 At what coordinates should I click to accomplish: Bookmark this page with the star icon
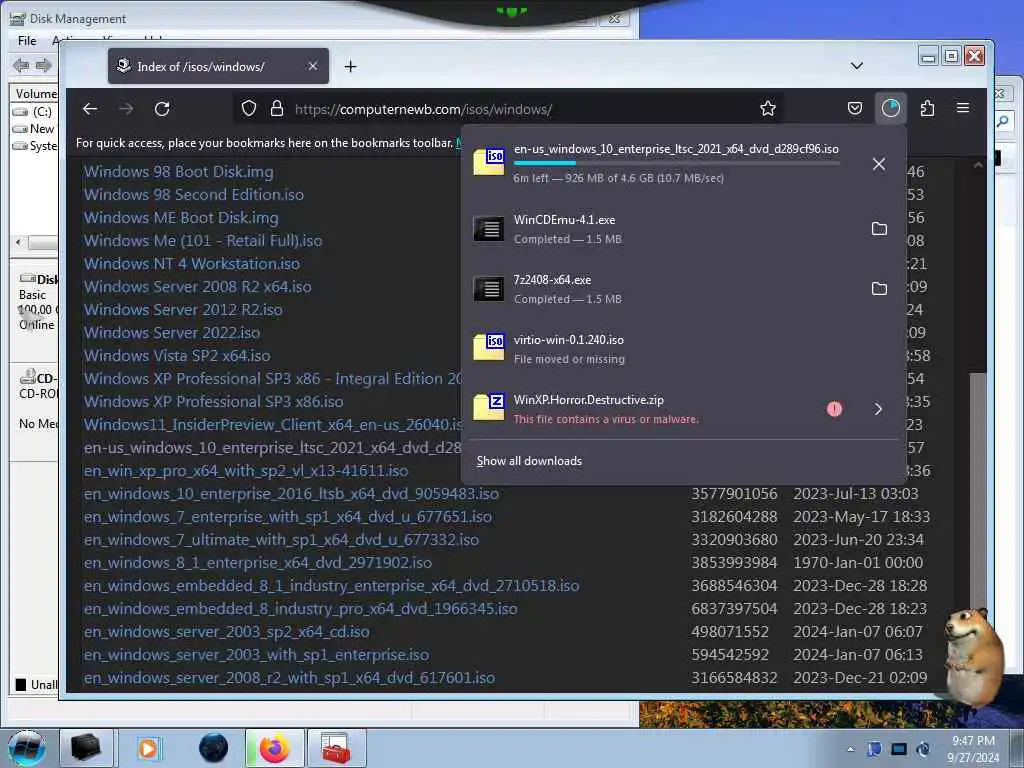(768, 108)
